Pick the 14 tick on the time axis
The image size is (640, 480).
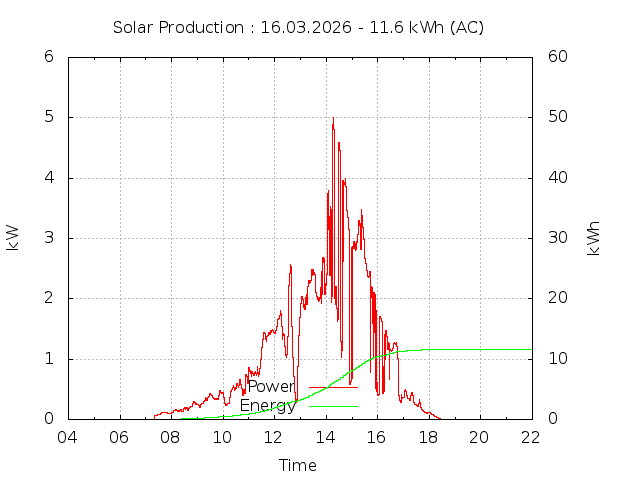325,437
